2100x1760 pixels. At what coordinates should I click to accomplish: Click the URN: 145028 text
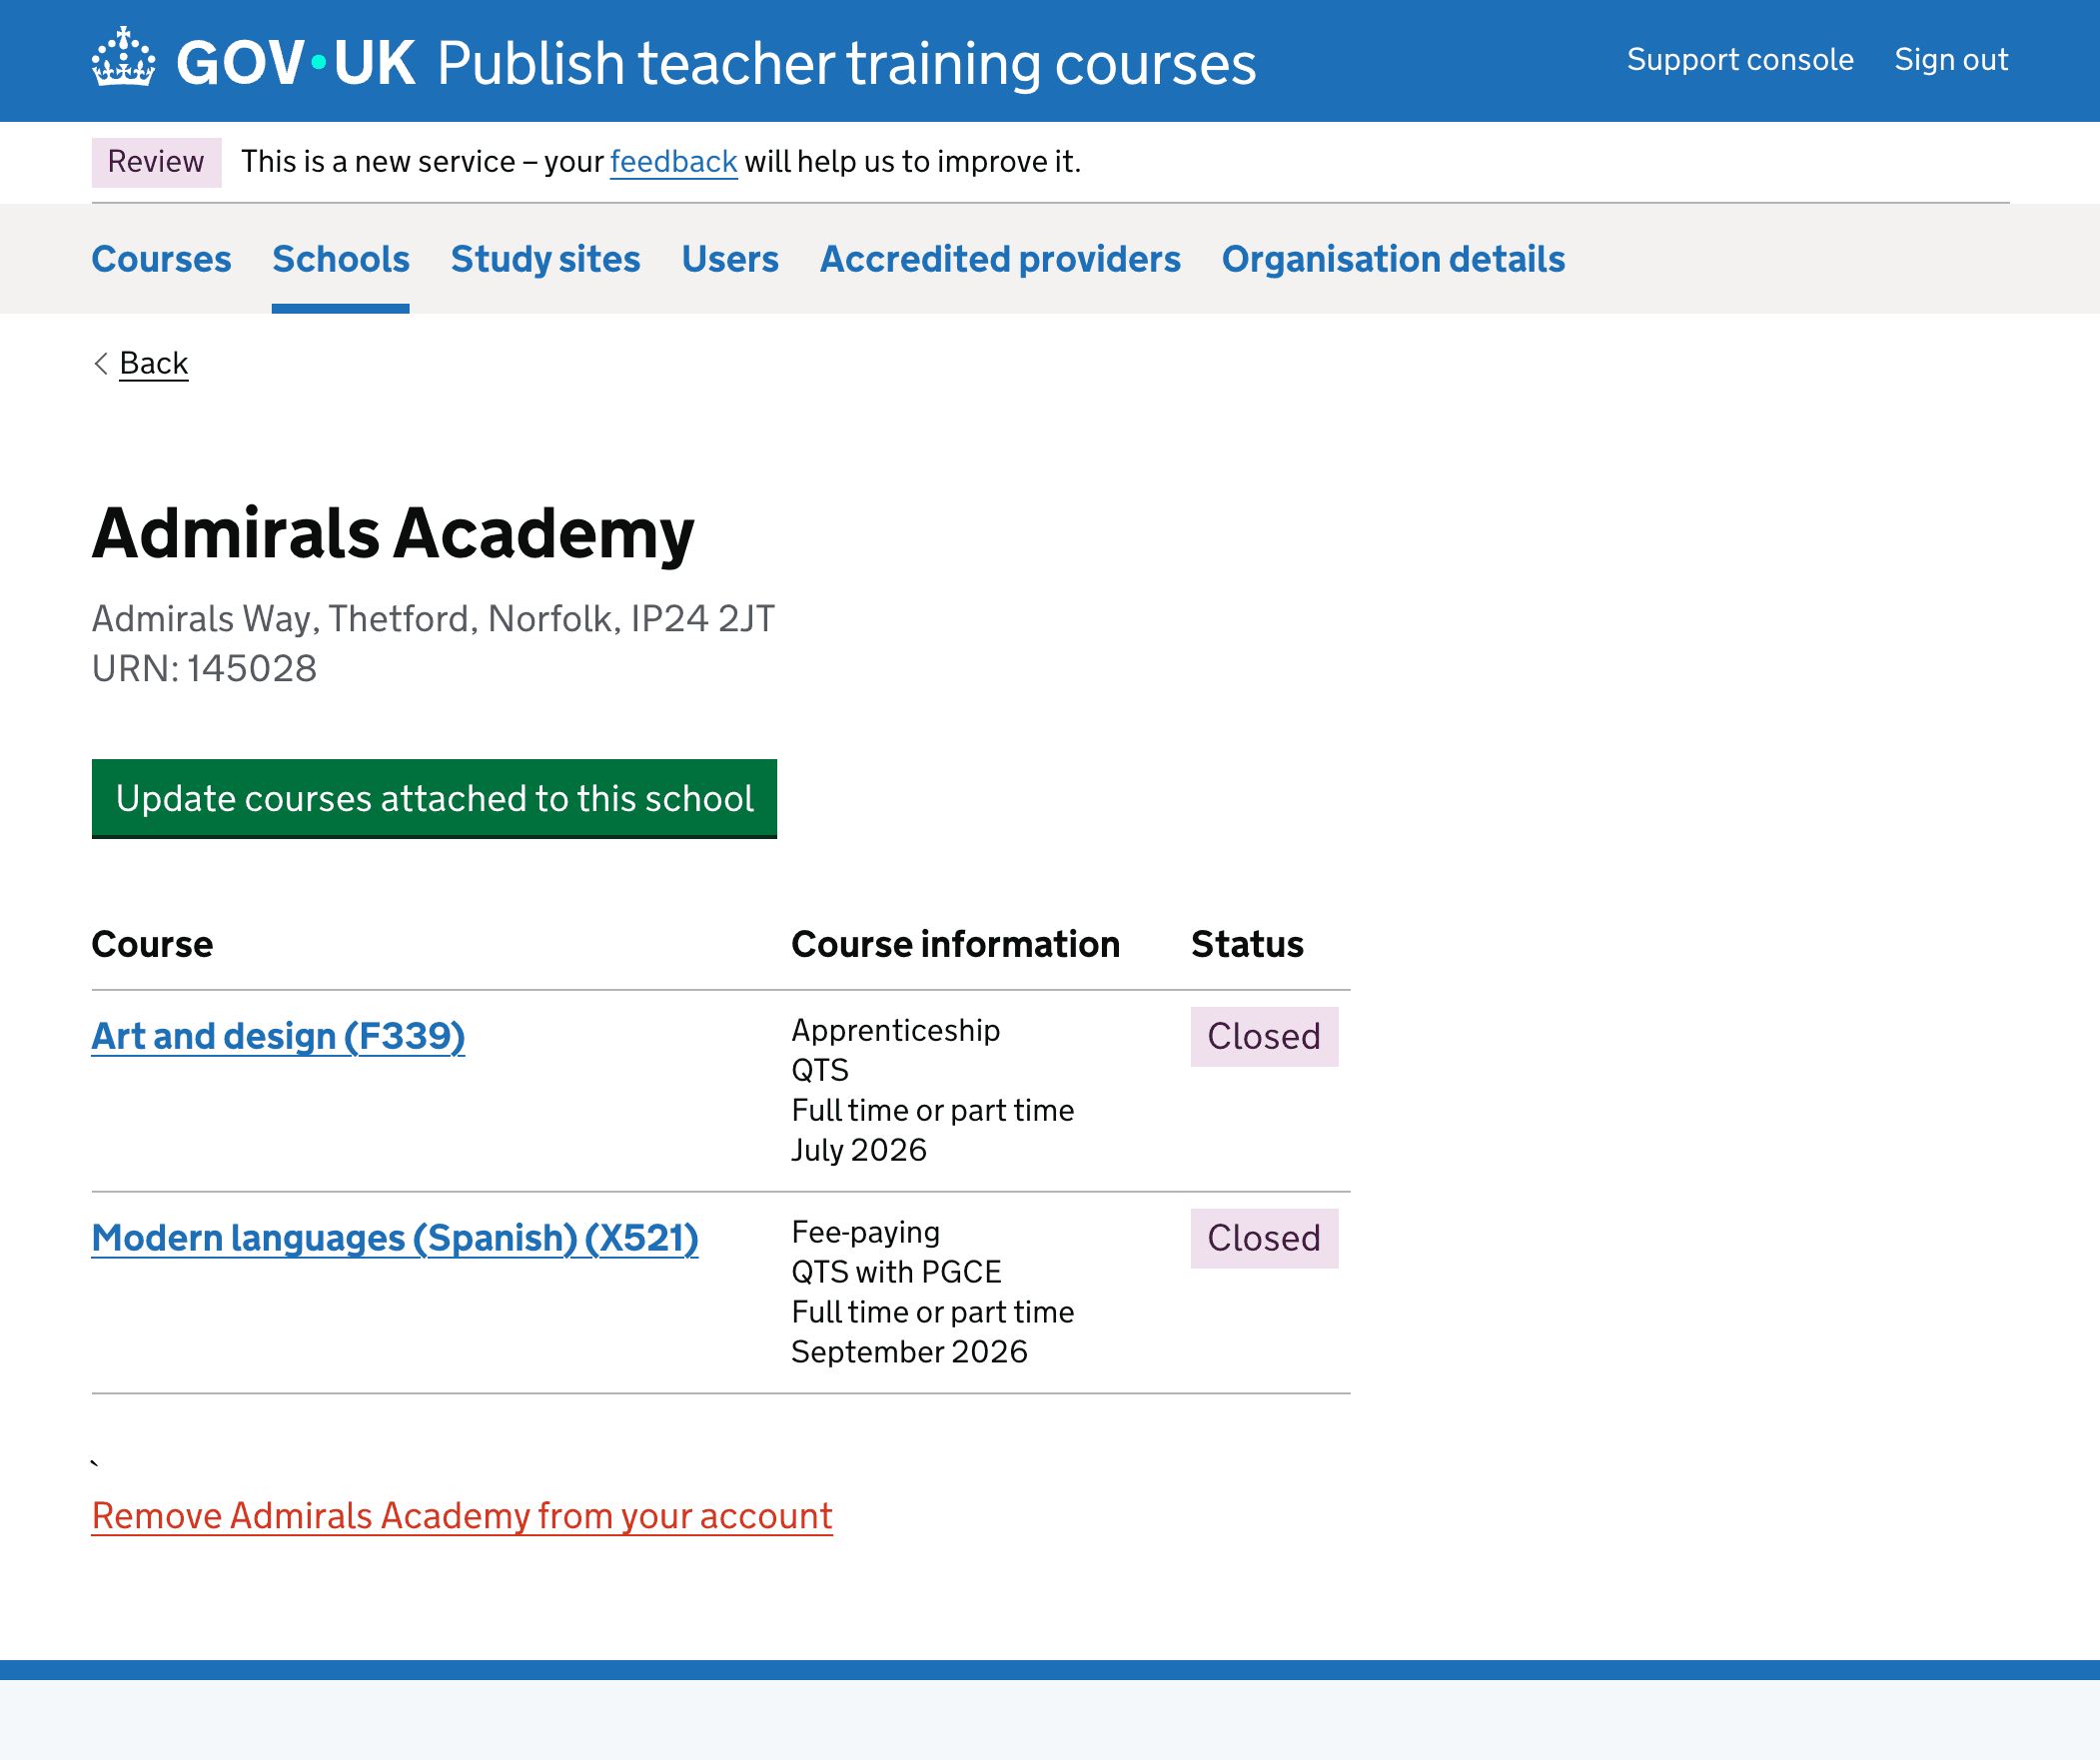point(204,668)
